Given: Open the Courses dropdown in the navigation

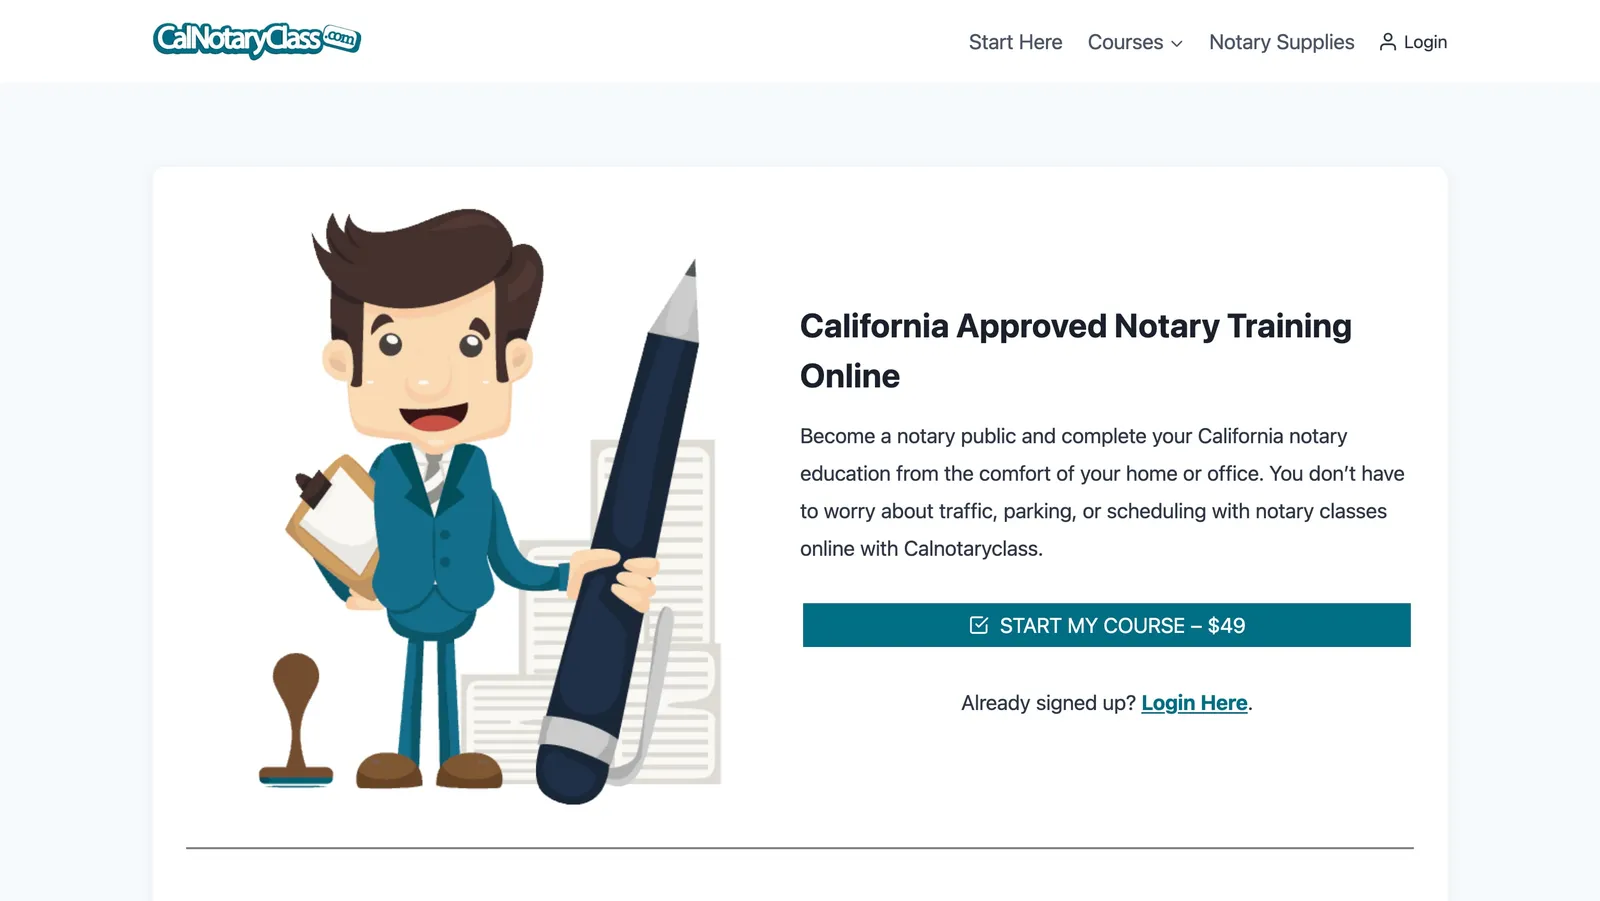Looking at the screenshot, I should (x=1127, y=42).
